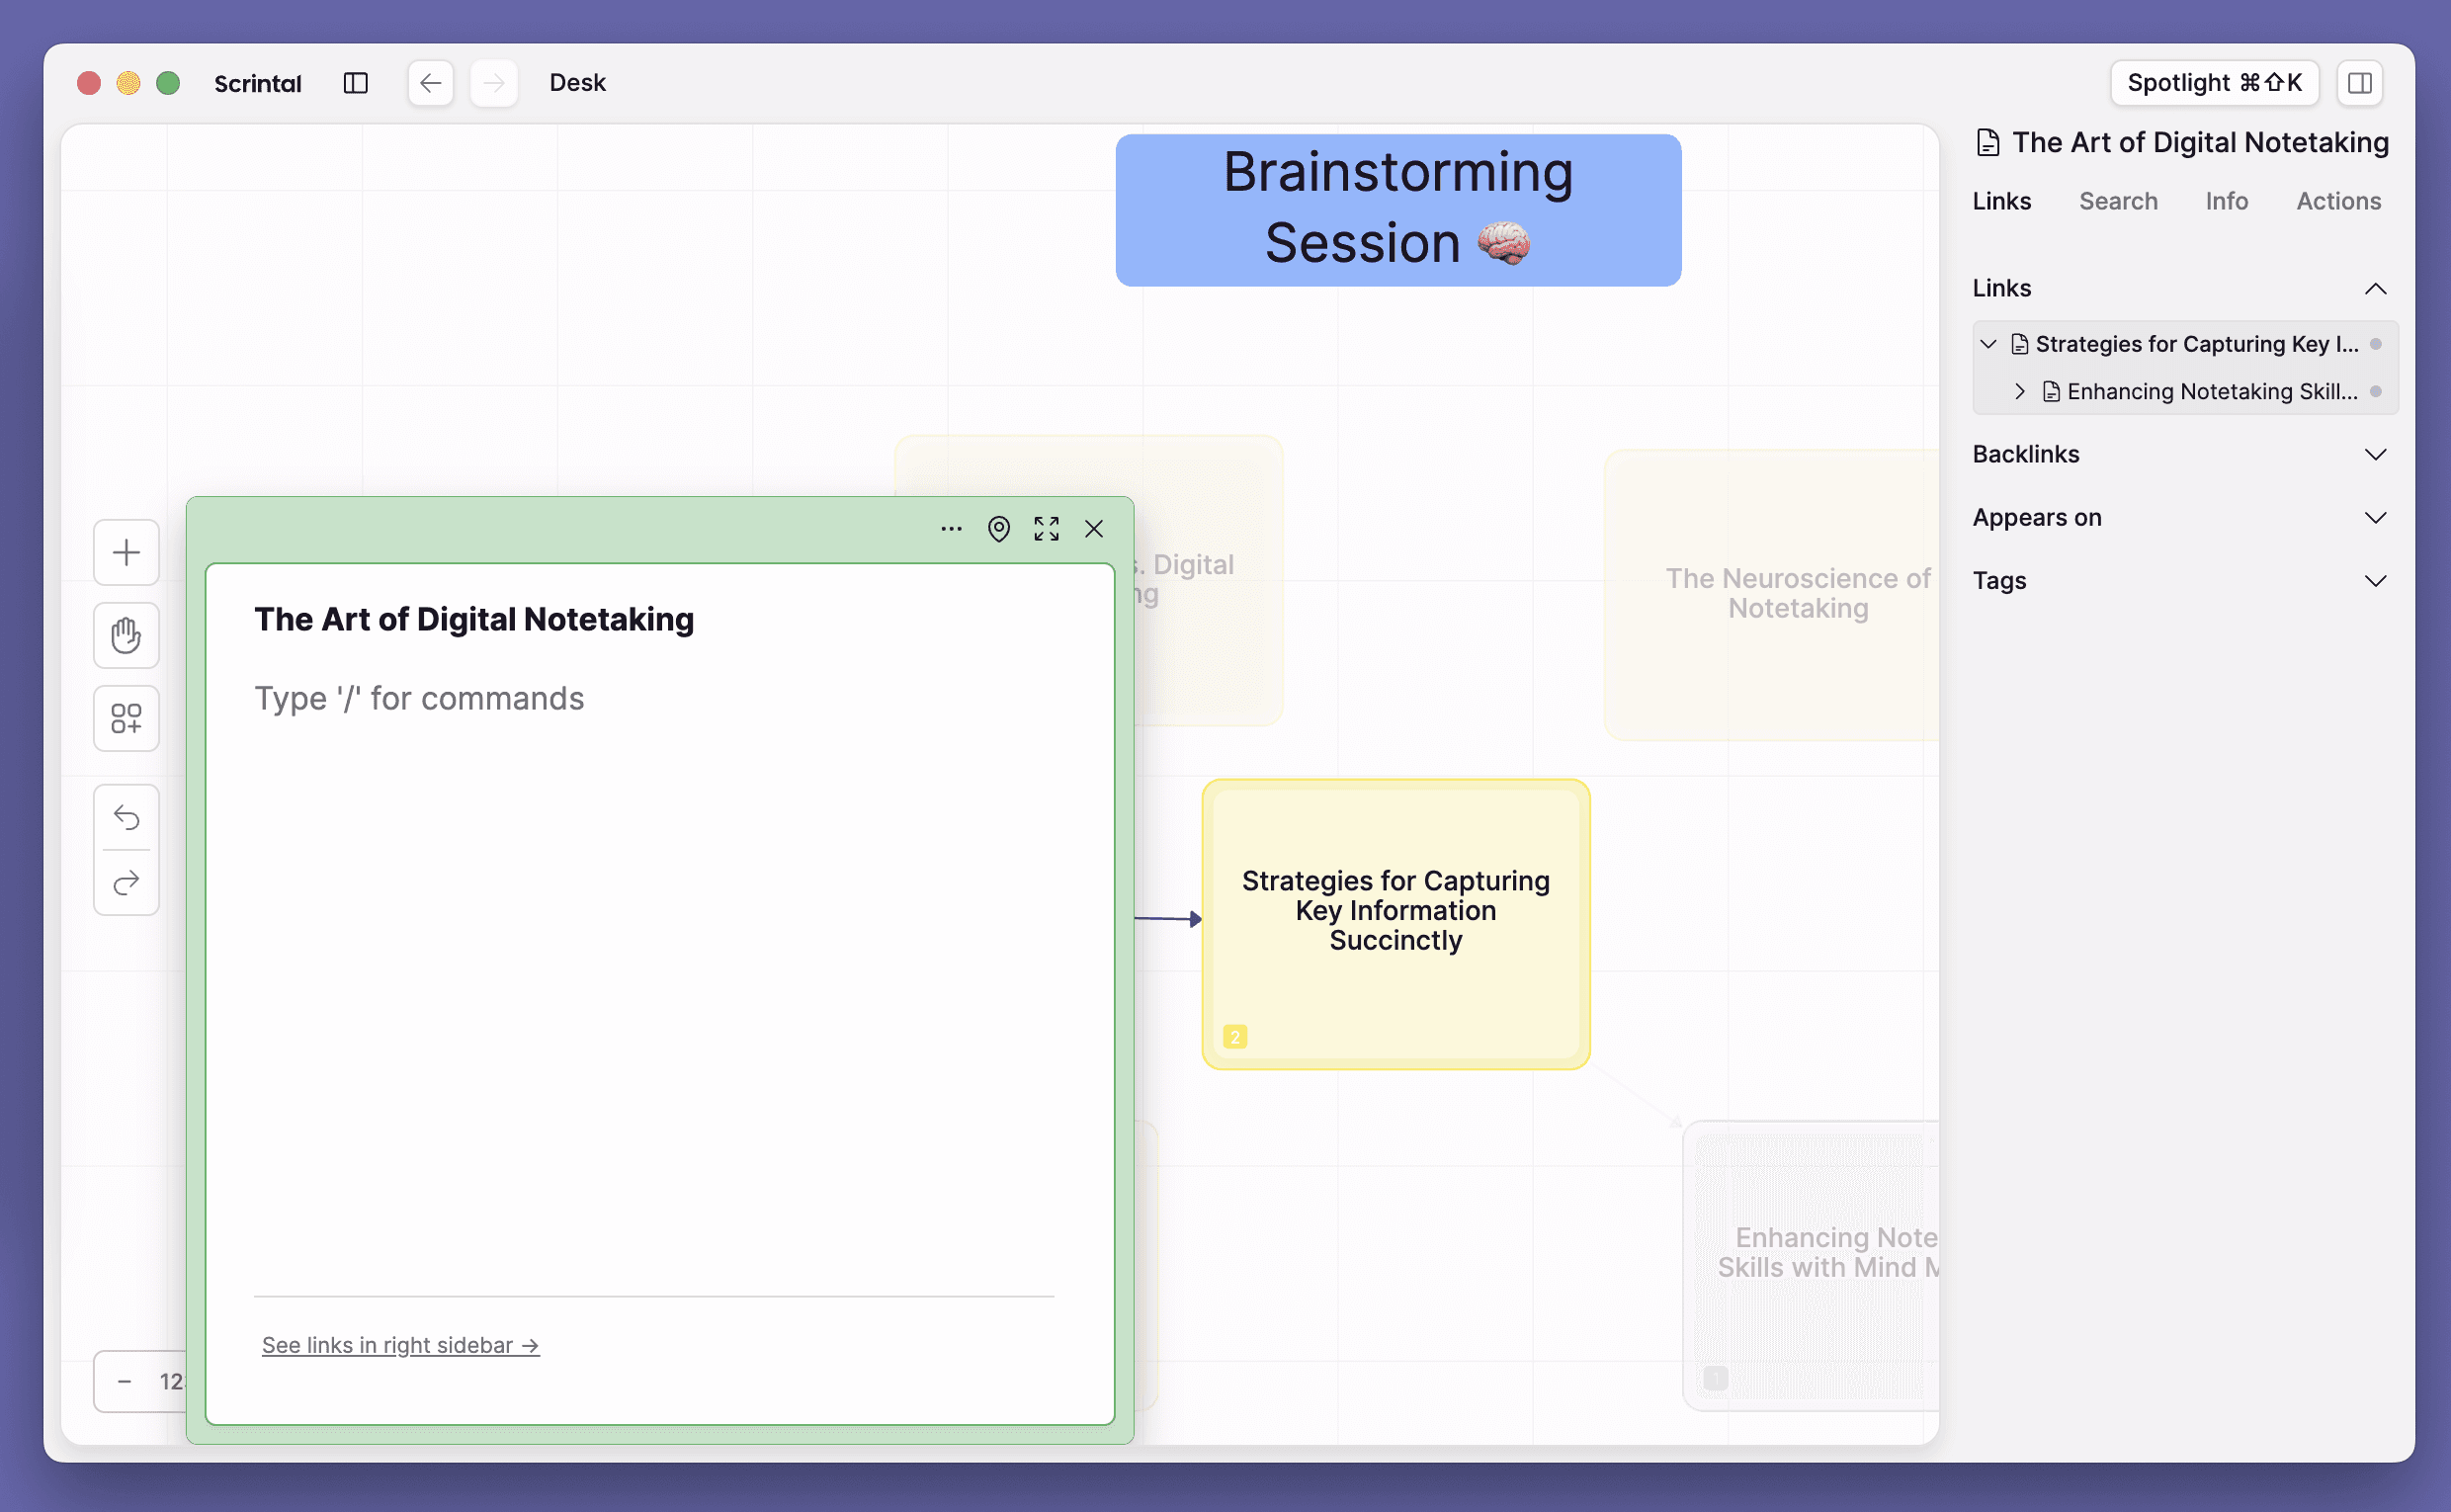Close the open note editor
This screenshot has height=1512, width=2451.
click(x=1094, y=529)
